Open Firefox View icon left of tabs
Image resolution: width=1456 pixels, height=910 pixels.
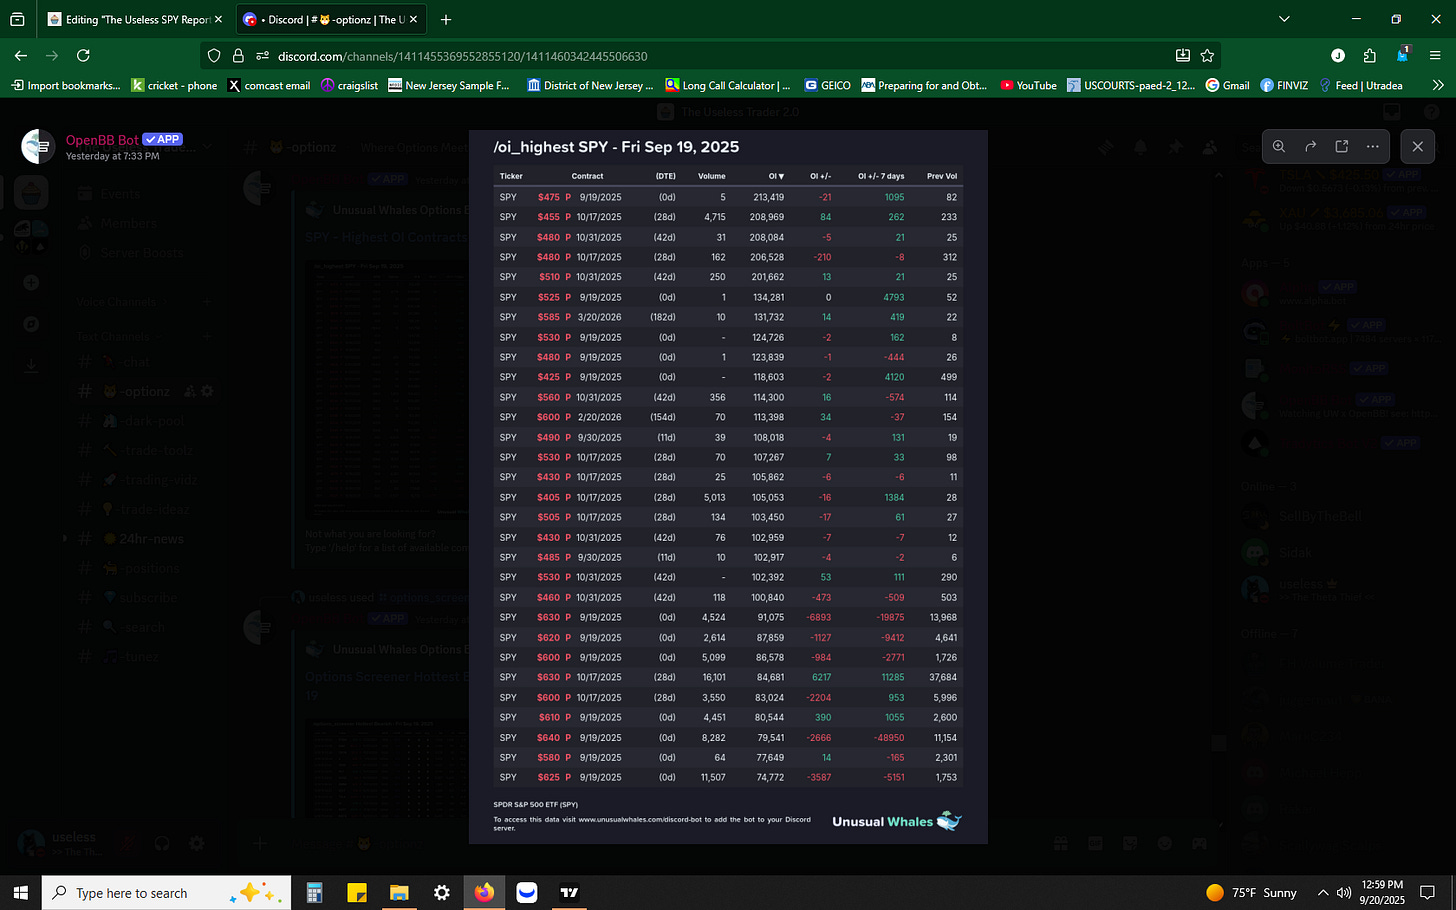click(17, 19)
